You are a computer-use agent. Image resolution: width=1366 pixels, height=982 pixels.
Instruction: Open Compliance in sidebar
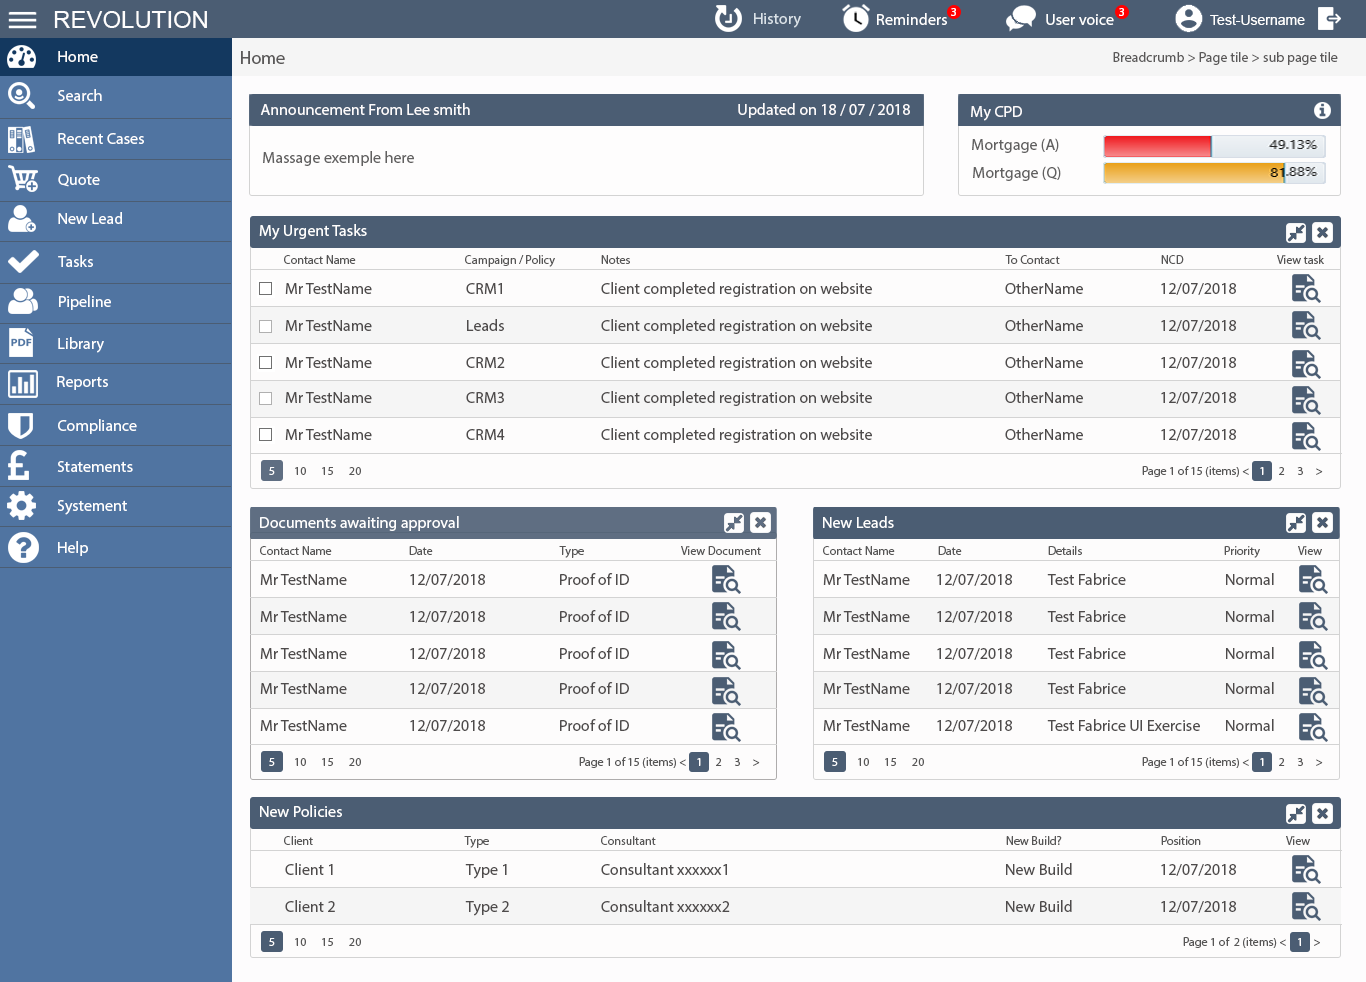116,426
